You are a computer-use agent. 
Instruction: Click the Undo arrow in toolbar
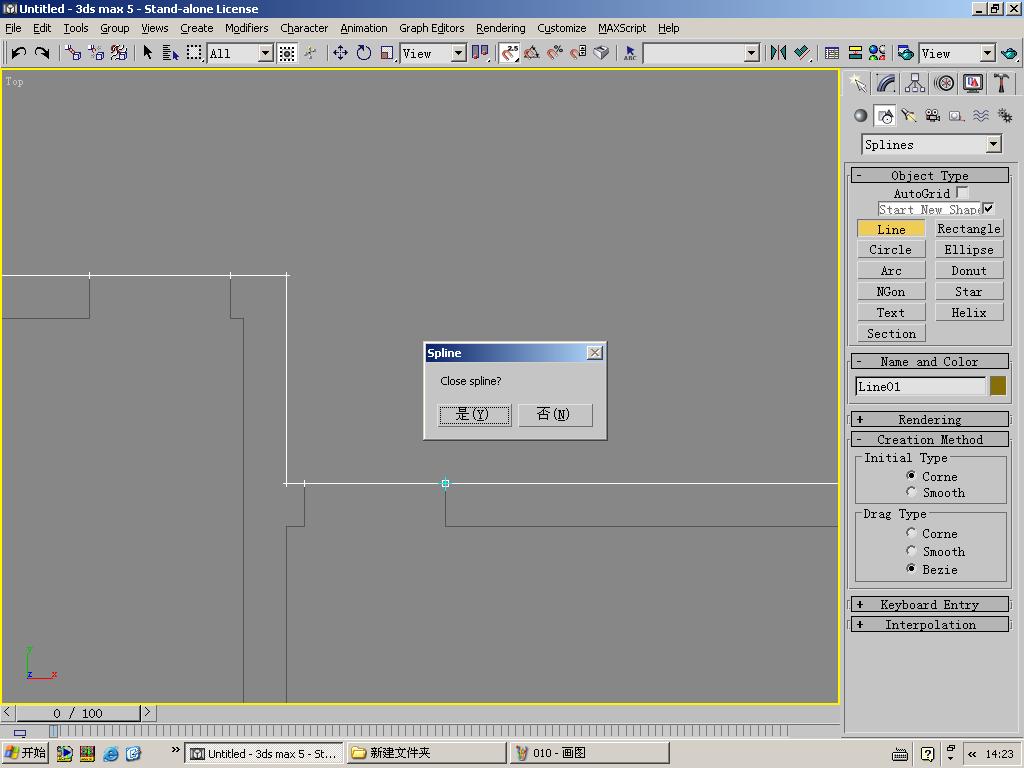click(x=18, y=53)
